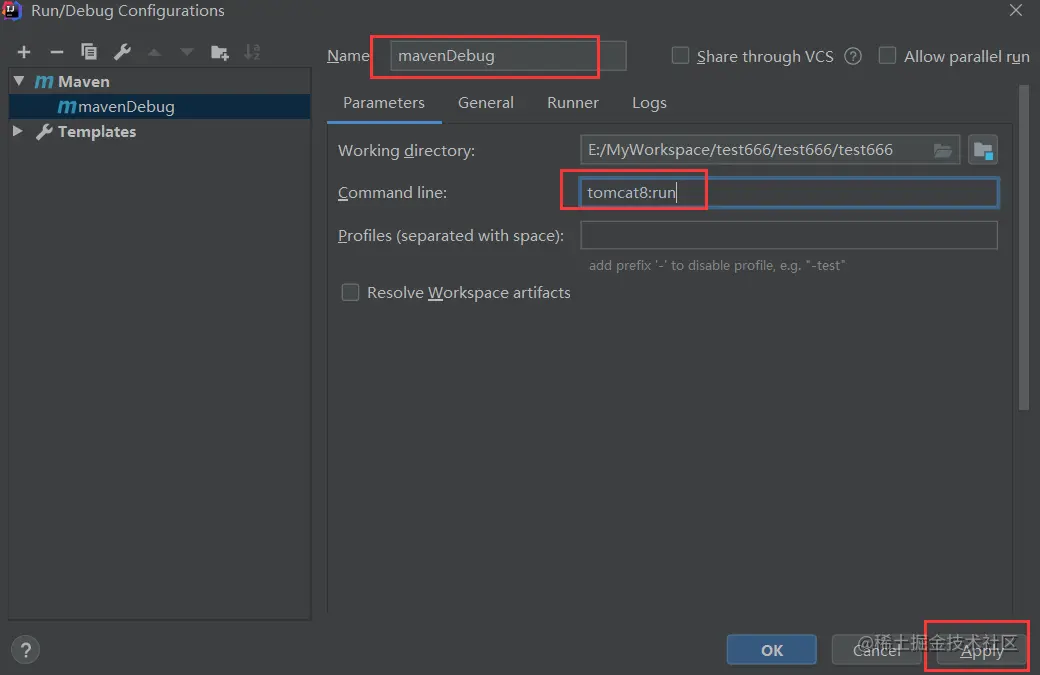1040x675 pixels.
Task: Move configuration down arrow
Action: click(x=186, y=52)
